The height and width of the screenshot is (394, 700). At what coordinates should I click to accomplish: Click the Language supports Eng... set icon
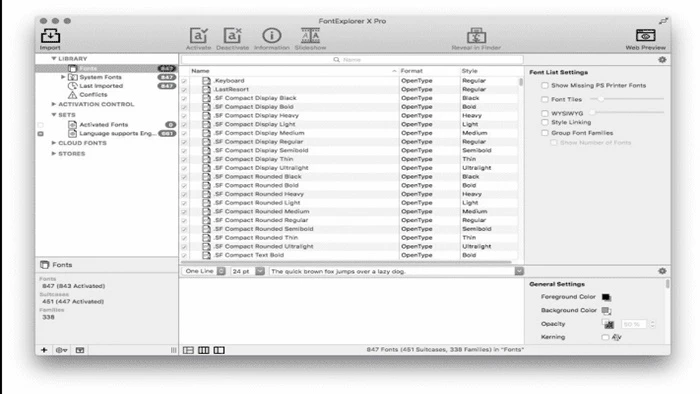72,133
